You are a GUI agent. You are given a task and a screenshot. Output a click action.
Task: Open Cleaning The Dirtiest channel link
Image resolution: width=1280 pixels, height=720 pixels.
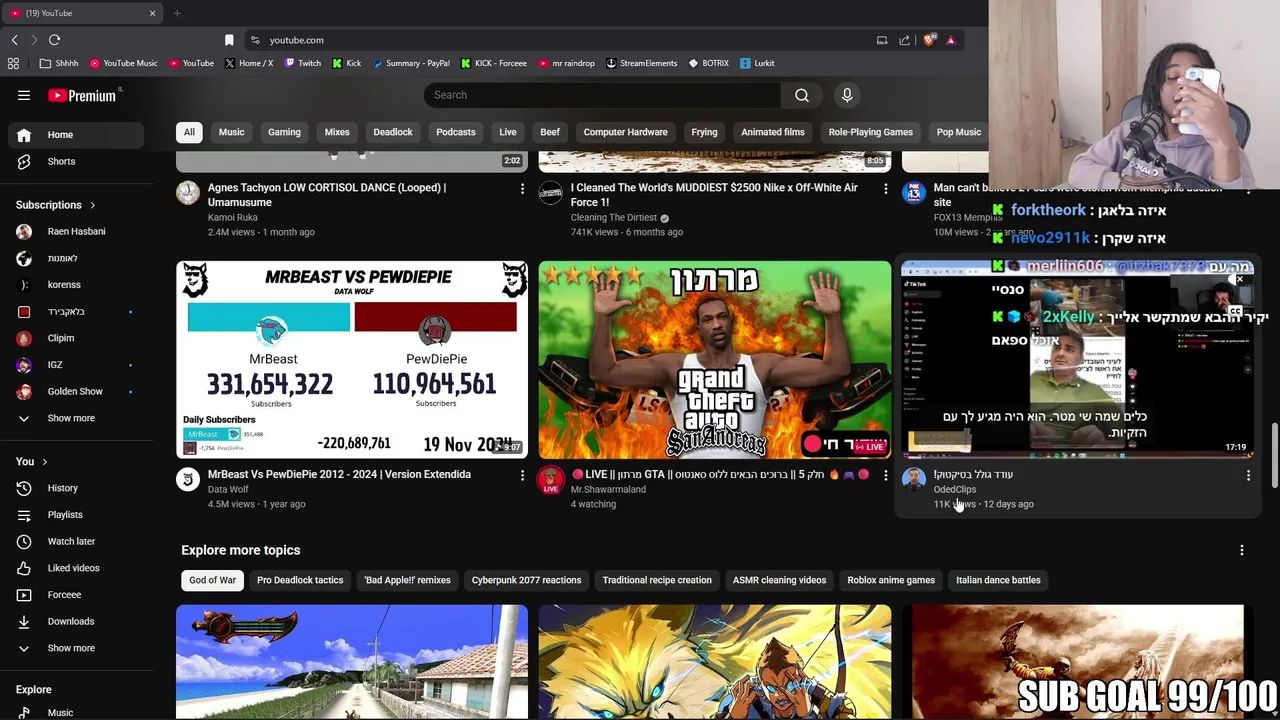pyautogui.click(x=614, y=217)
